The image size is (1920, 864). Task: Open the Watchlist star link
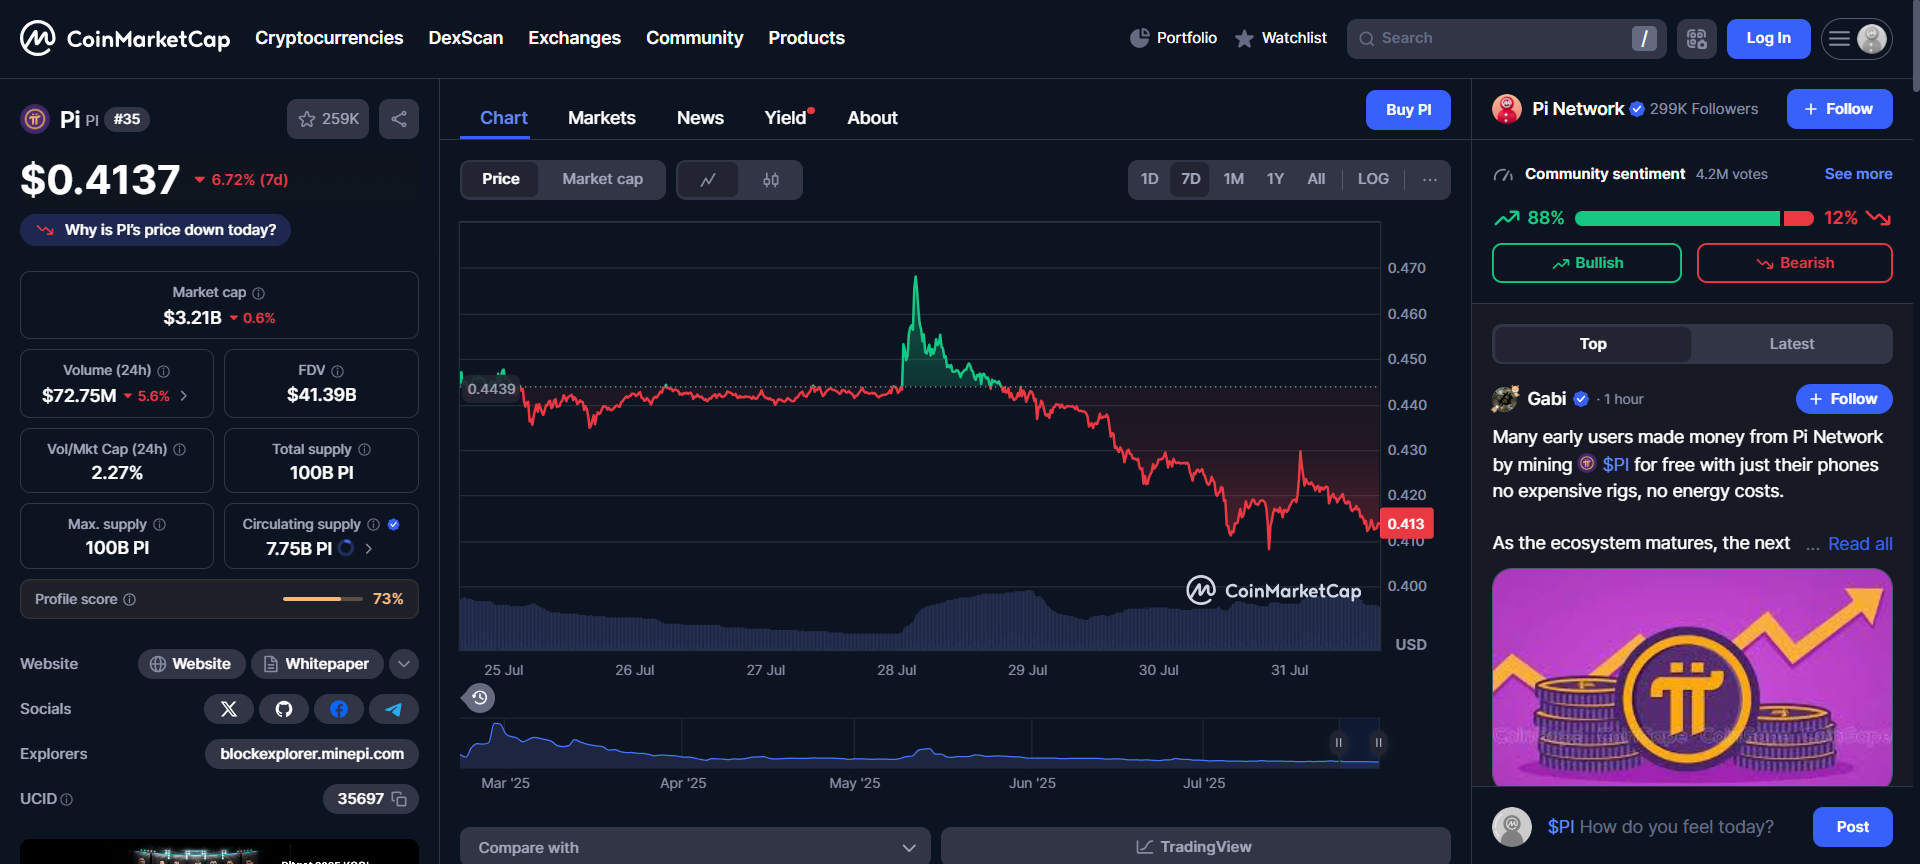tap(1280, 38)
